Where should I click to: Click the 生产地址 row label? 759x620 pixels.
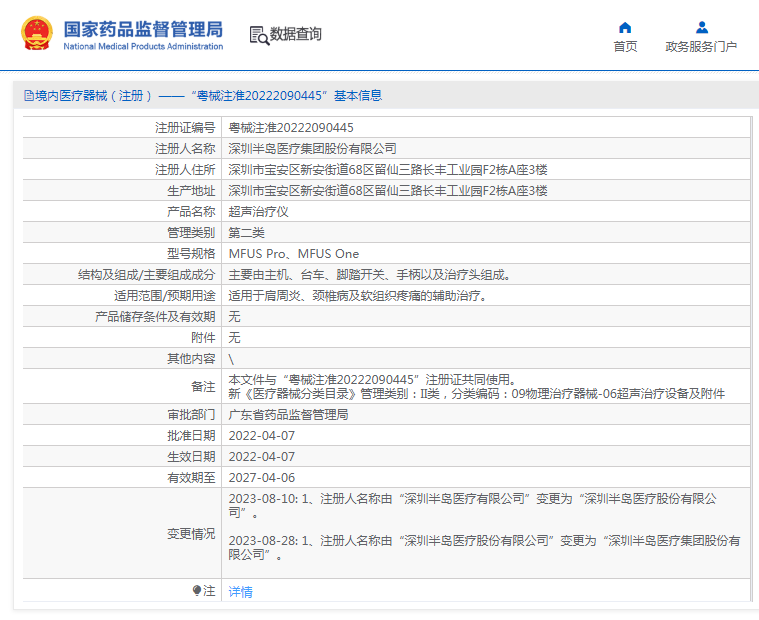point(191,191)
